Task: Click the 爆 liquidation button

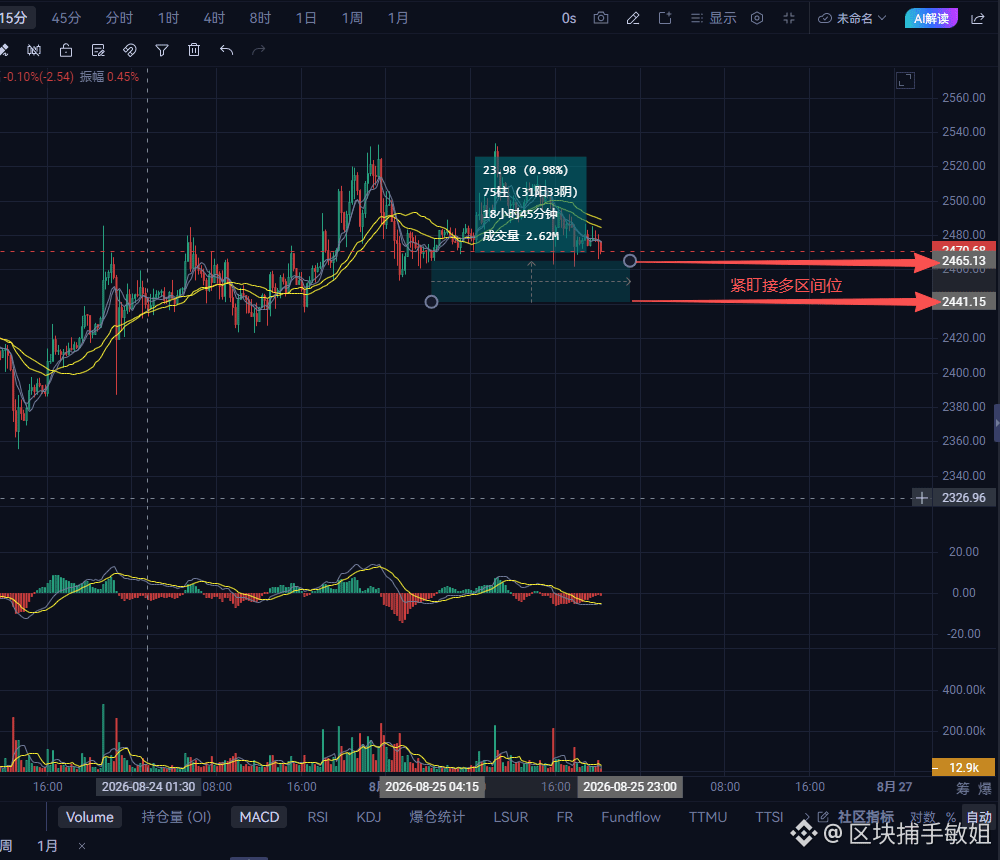Action: (985, 789)
